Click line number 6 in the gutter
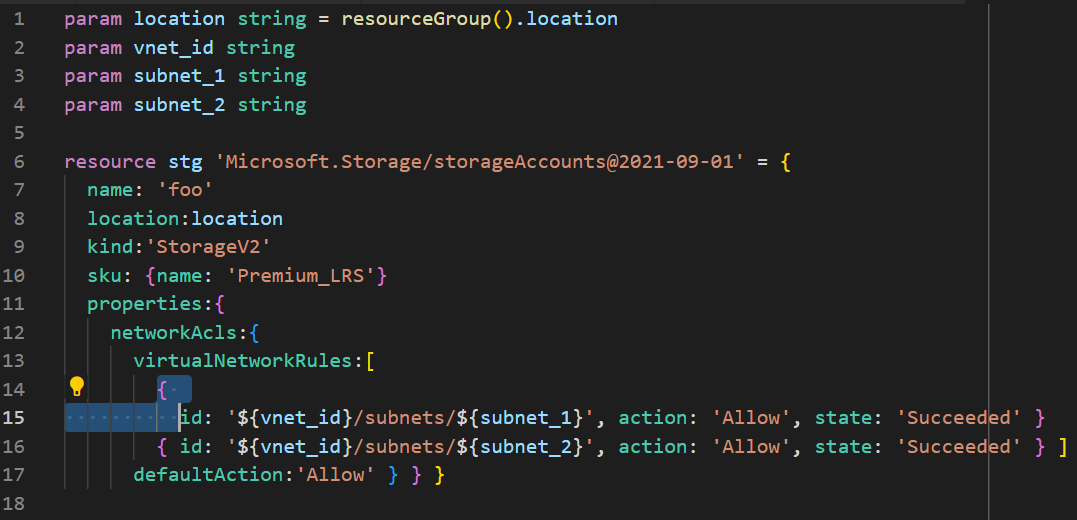The height and width of the screenshot is (520, 1077). tap(19, 162)
